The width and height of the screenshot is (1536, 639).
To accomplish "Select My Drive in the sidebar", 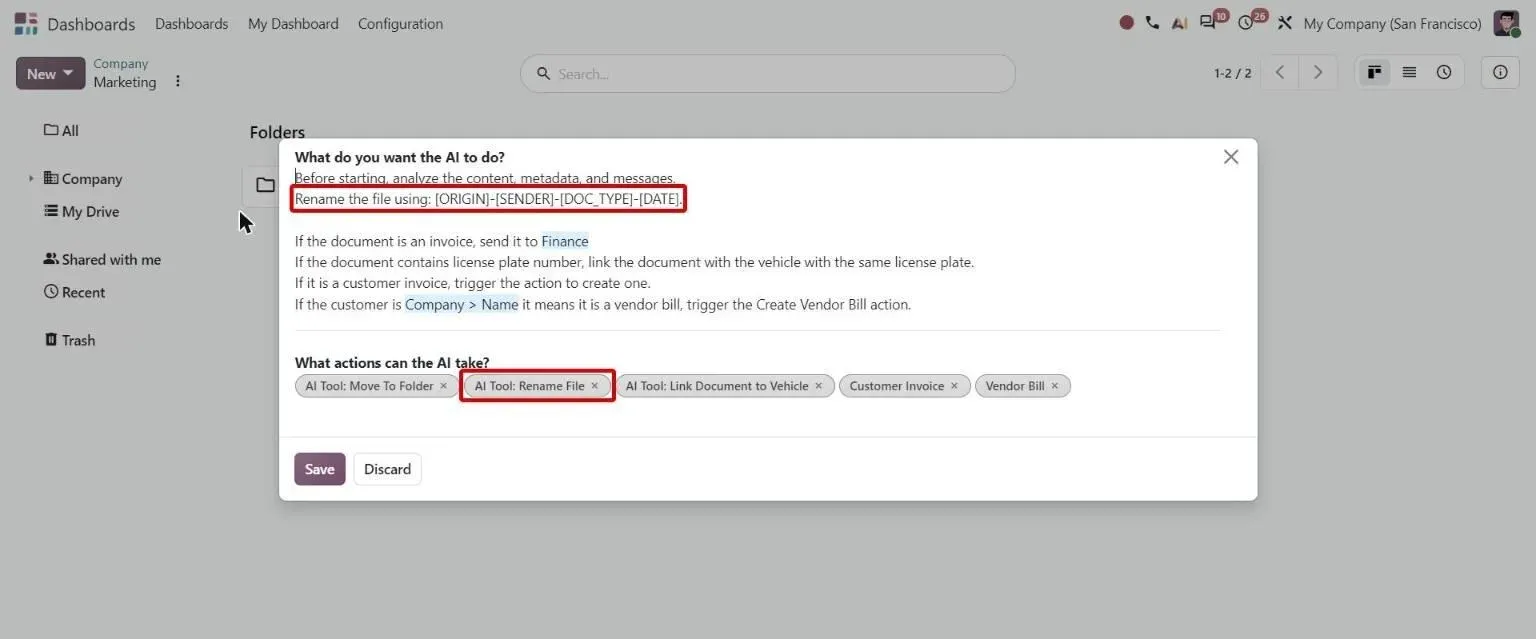I will tap(82, 211).
